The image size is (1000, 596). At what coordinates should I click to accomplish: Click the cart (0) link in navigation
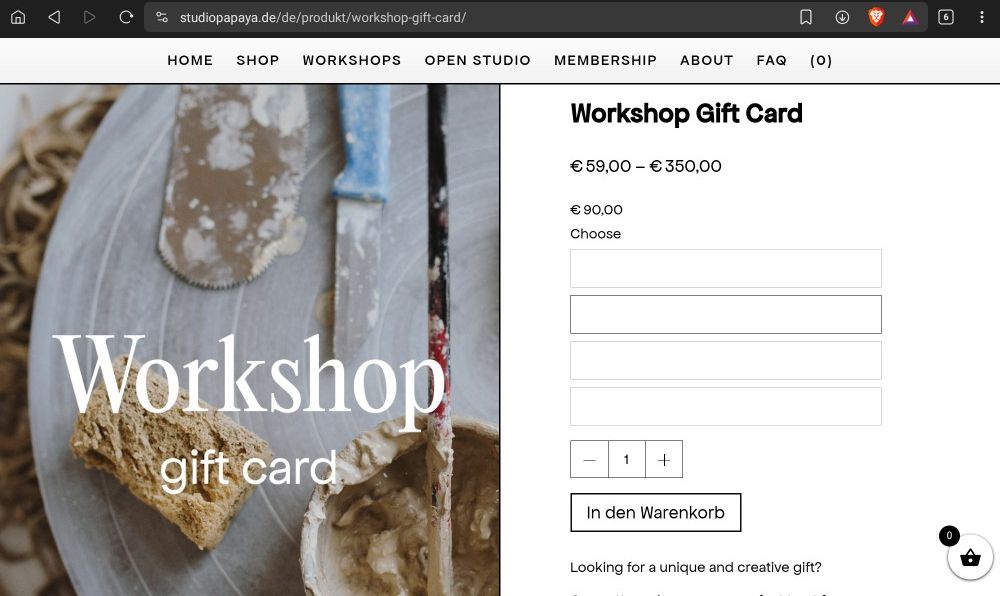[821, 61]
